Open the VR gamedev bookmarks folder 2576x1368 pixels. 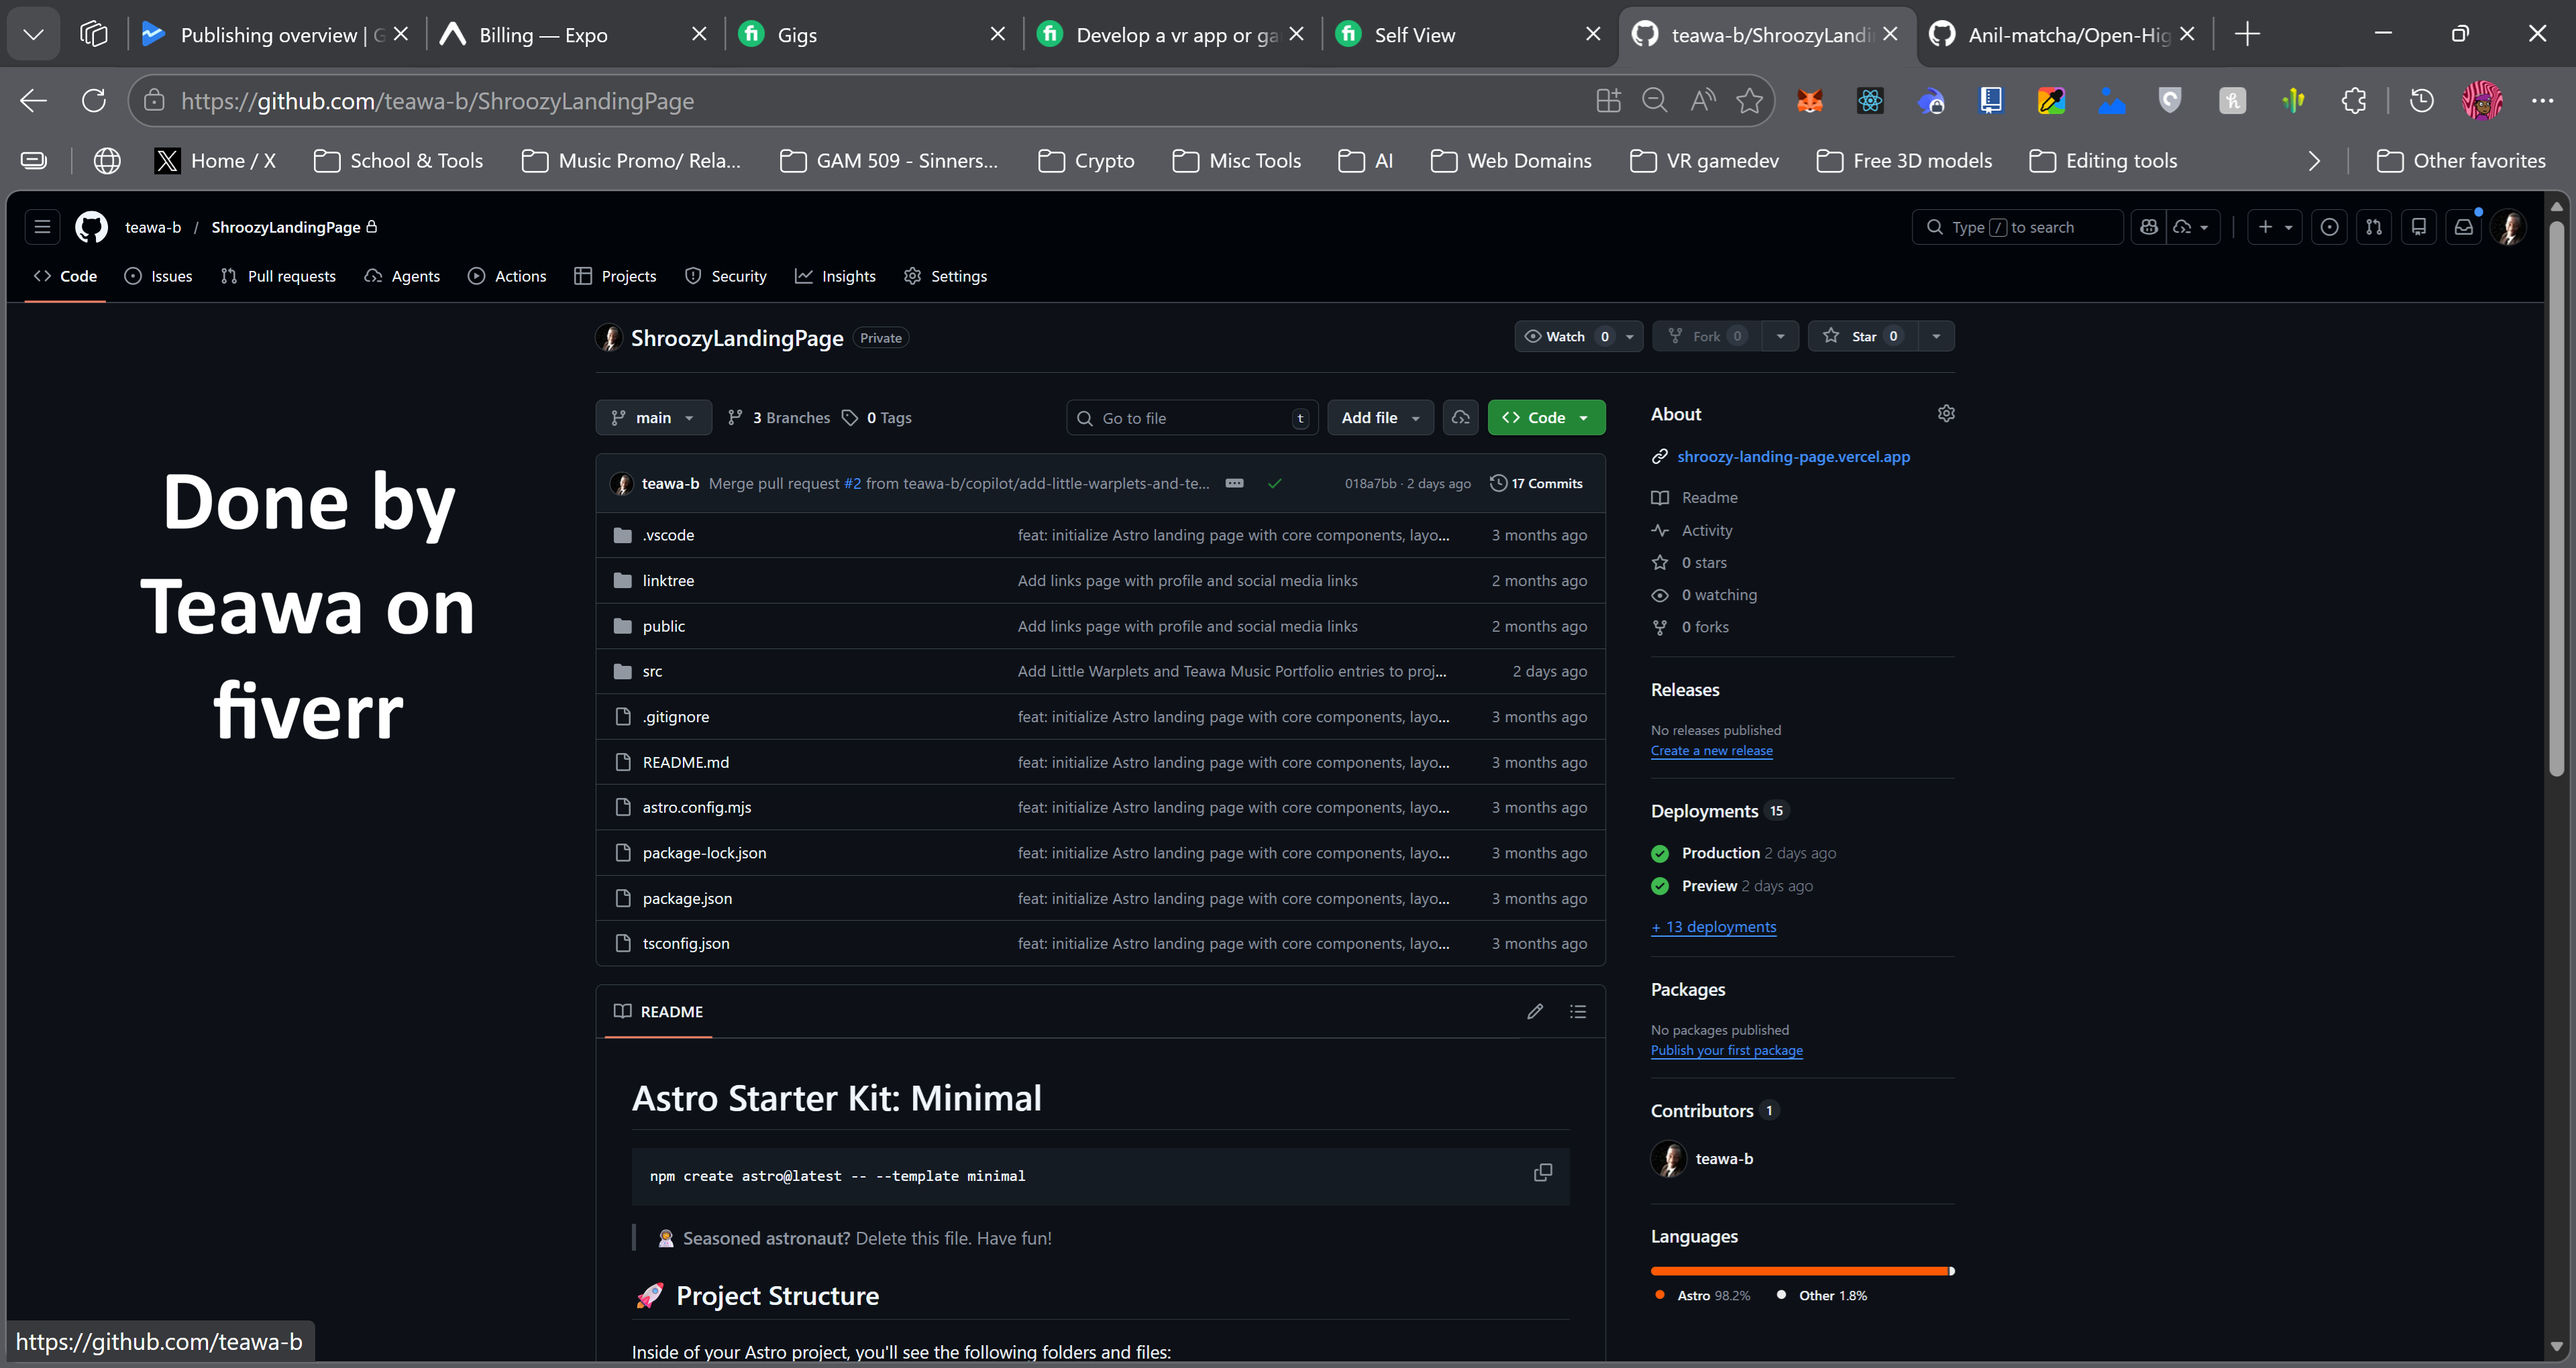coord(1704,161)
